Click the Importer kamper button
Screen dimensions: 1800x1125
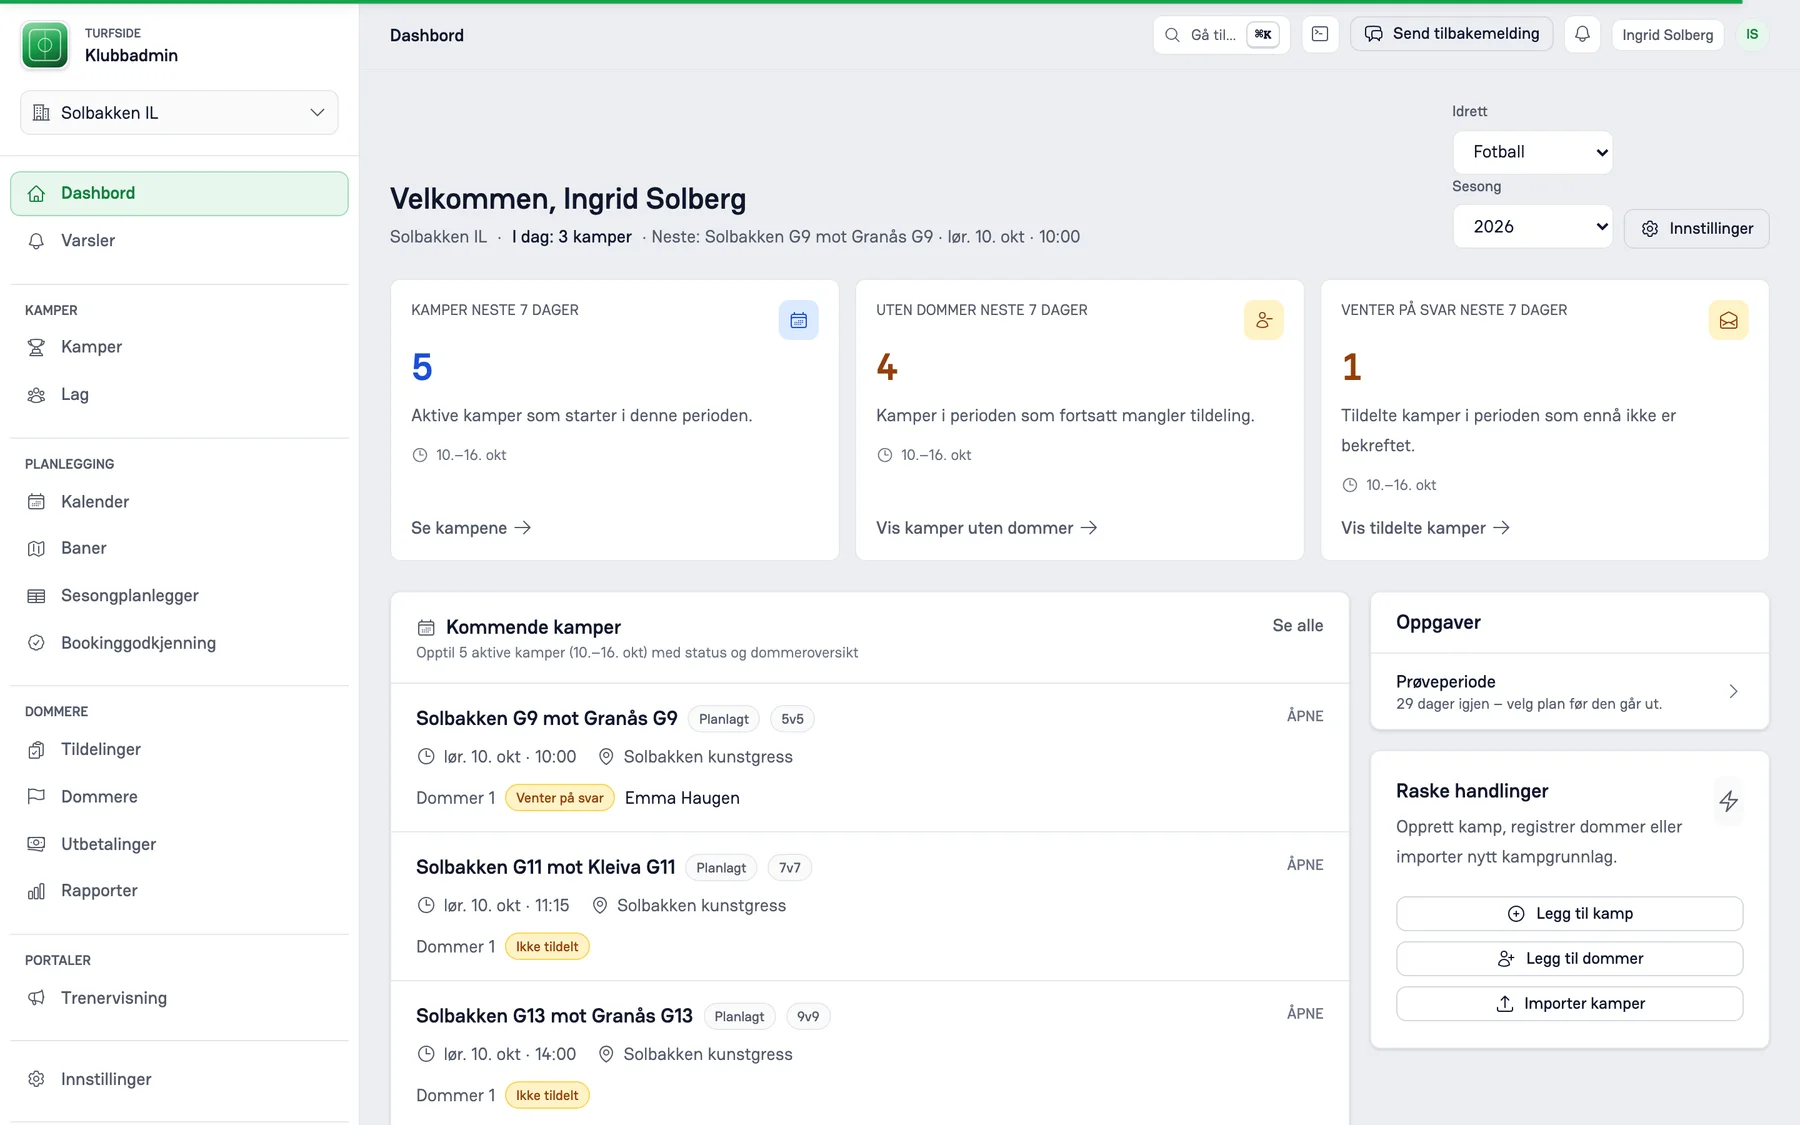(x=1569, y=1004)
